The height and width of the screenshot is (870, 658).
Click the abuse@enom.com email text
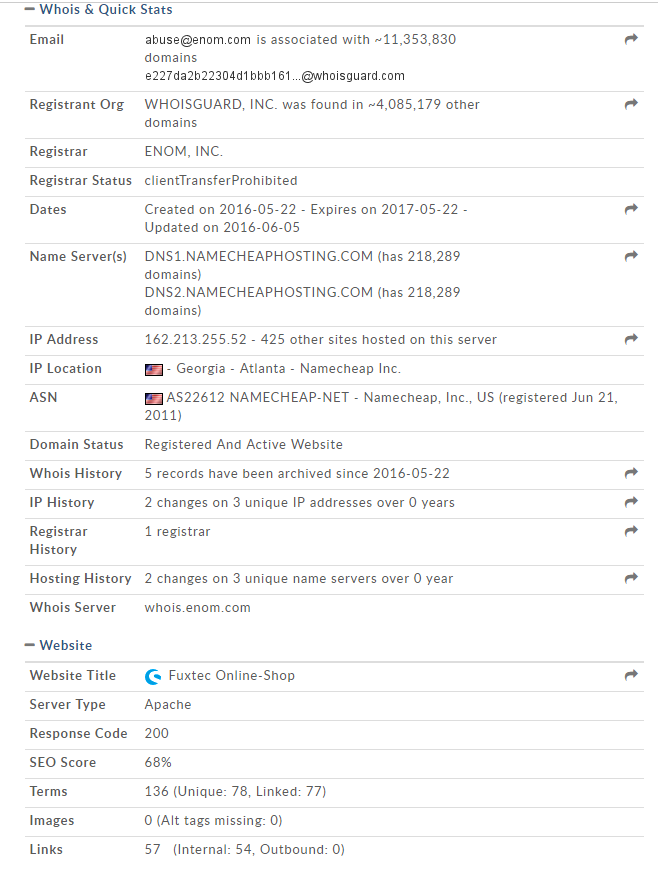(198, 39)
